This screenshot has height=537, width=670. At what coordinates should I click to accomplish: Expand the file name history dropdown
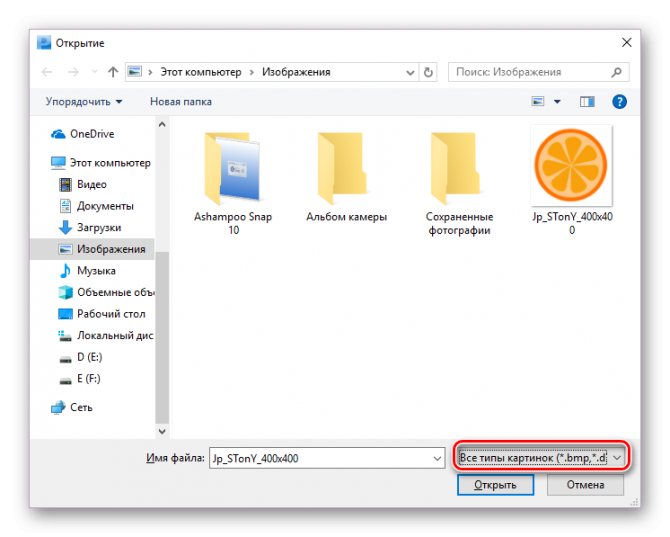[436, 458]
